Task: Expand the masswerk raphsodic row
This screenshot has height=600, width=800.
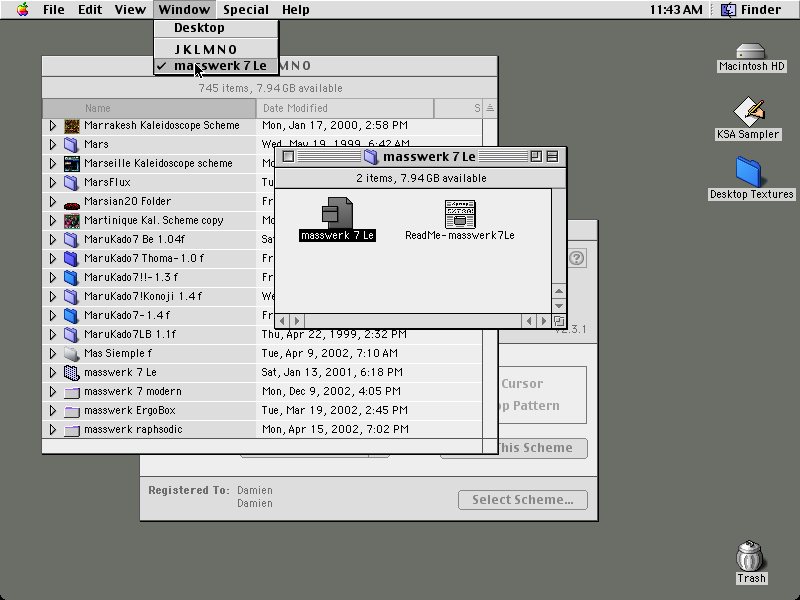Action: pyautogui.click(x=53, y=430)
